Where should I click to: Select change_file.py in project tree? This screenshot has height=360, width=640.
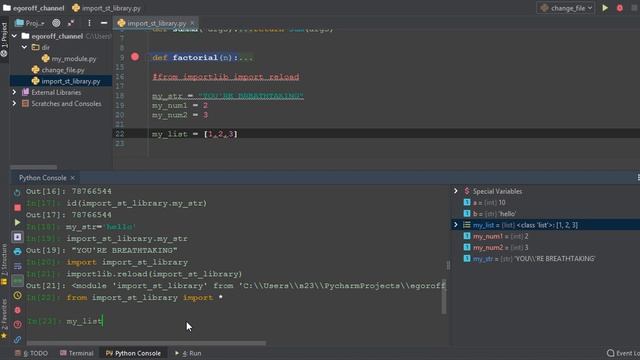click(58, 70)
